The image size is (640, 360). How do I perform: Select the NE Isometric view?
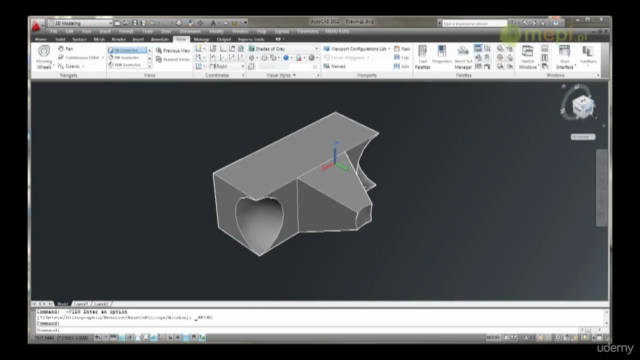pyautogui.click(x=127, y=58)
